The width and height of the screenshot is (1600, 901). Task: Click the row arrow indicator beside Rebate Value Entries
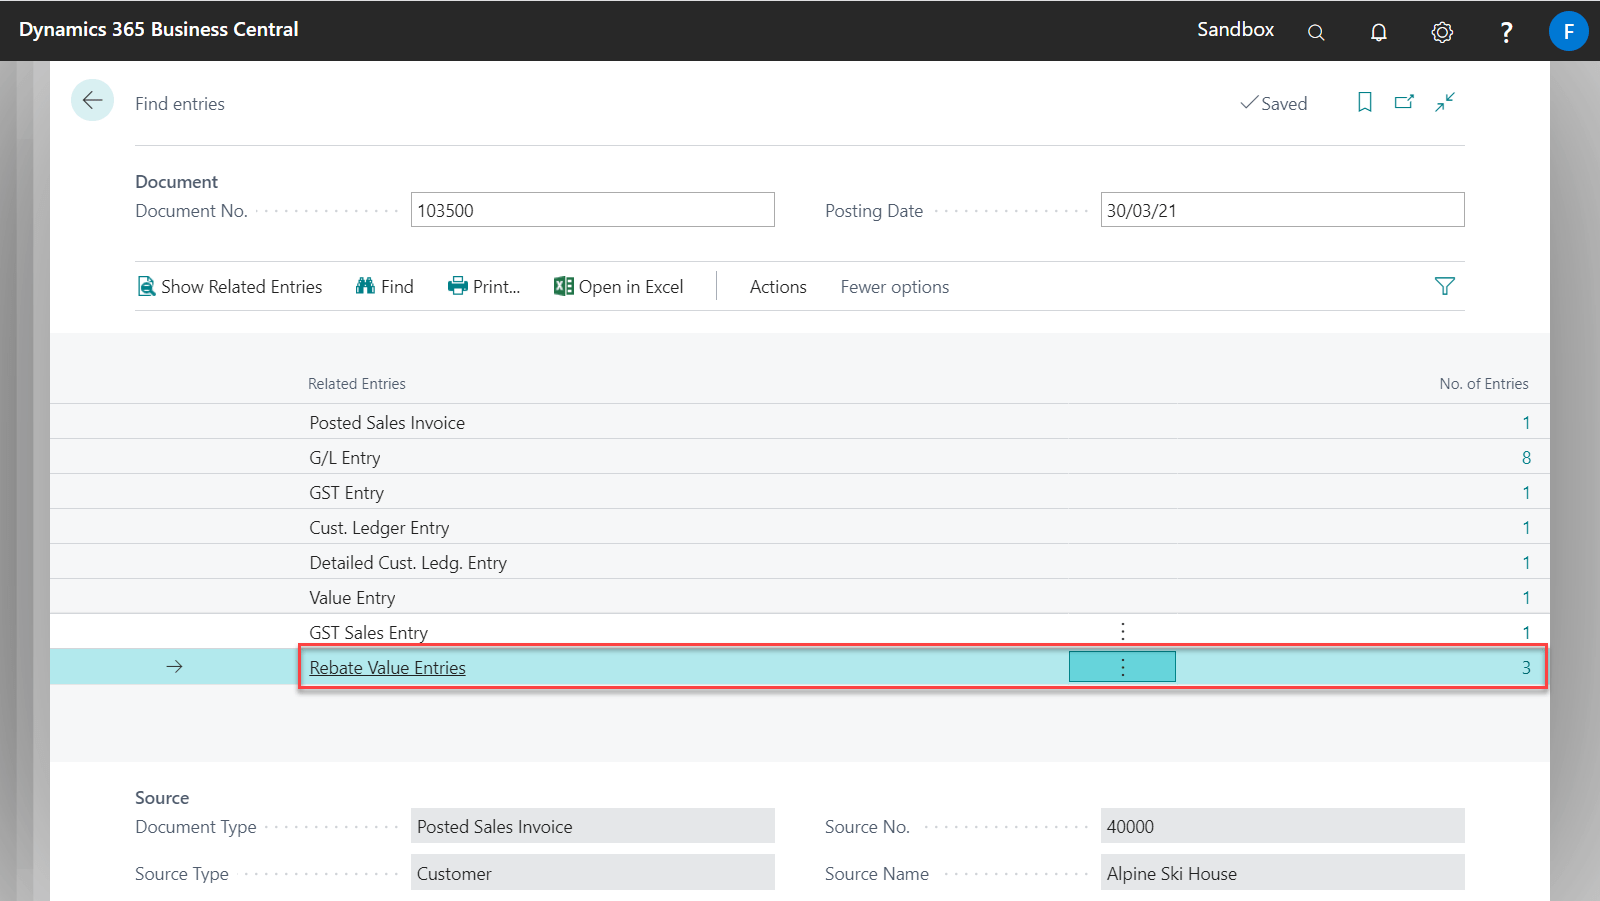point(174,667)
